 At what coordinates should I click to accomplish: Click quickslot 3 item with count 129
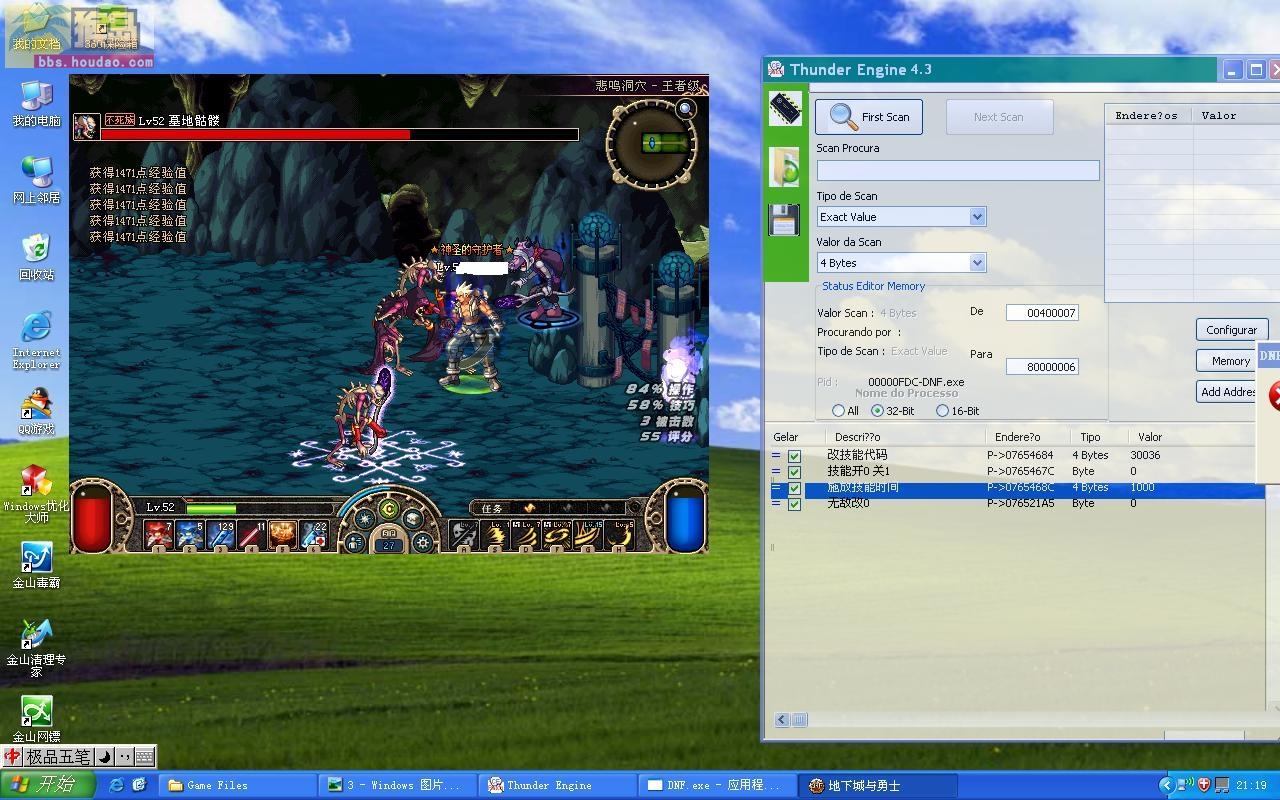point(220,535)
